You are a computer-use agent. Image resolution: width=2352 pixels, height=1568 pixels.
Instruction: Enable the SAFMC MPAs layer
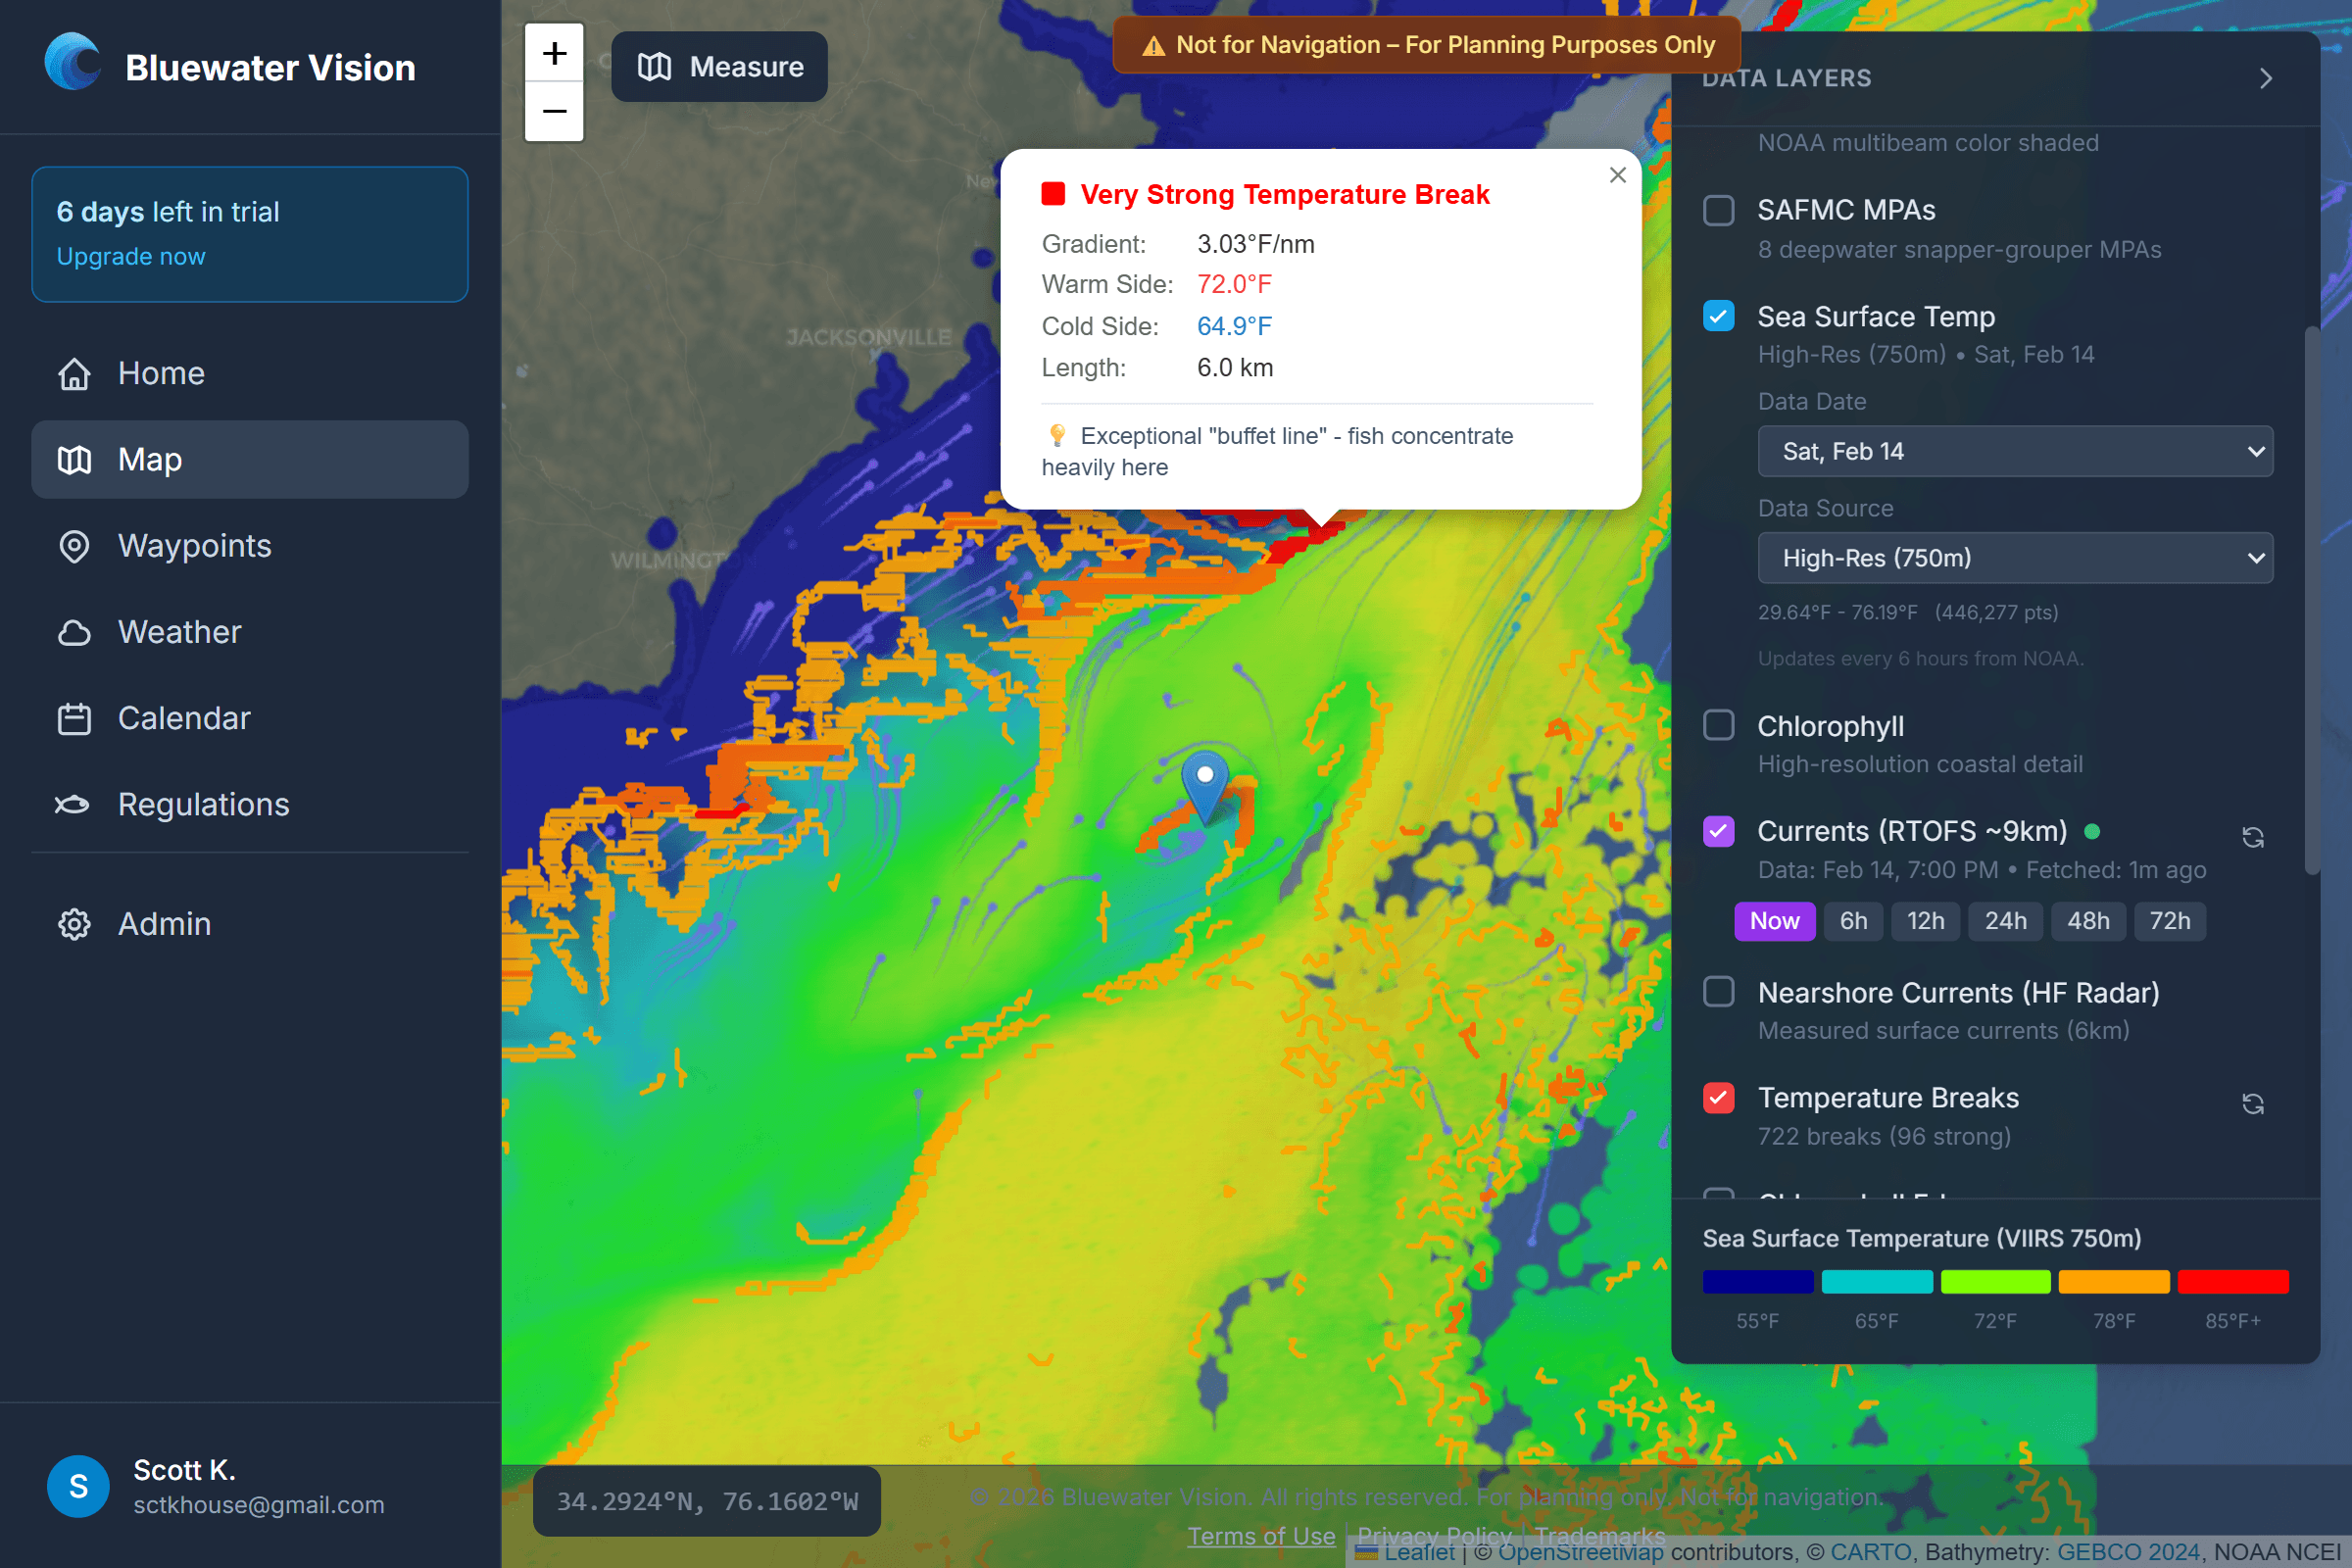click(x=1718, y=210)
